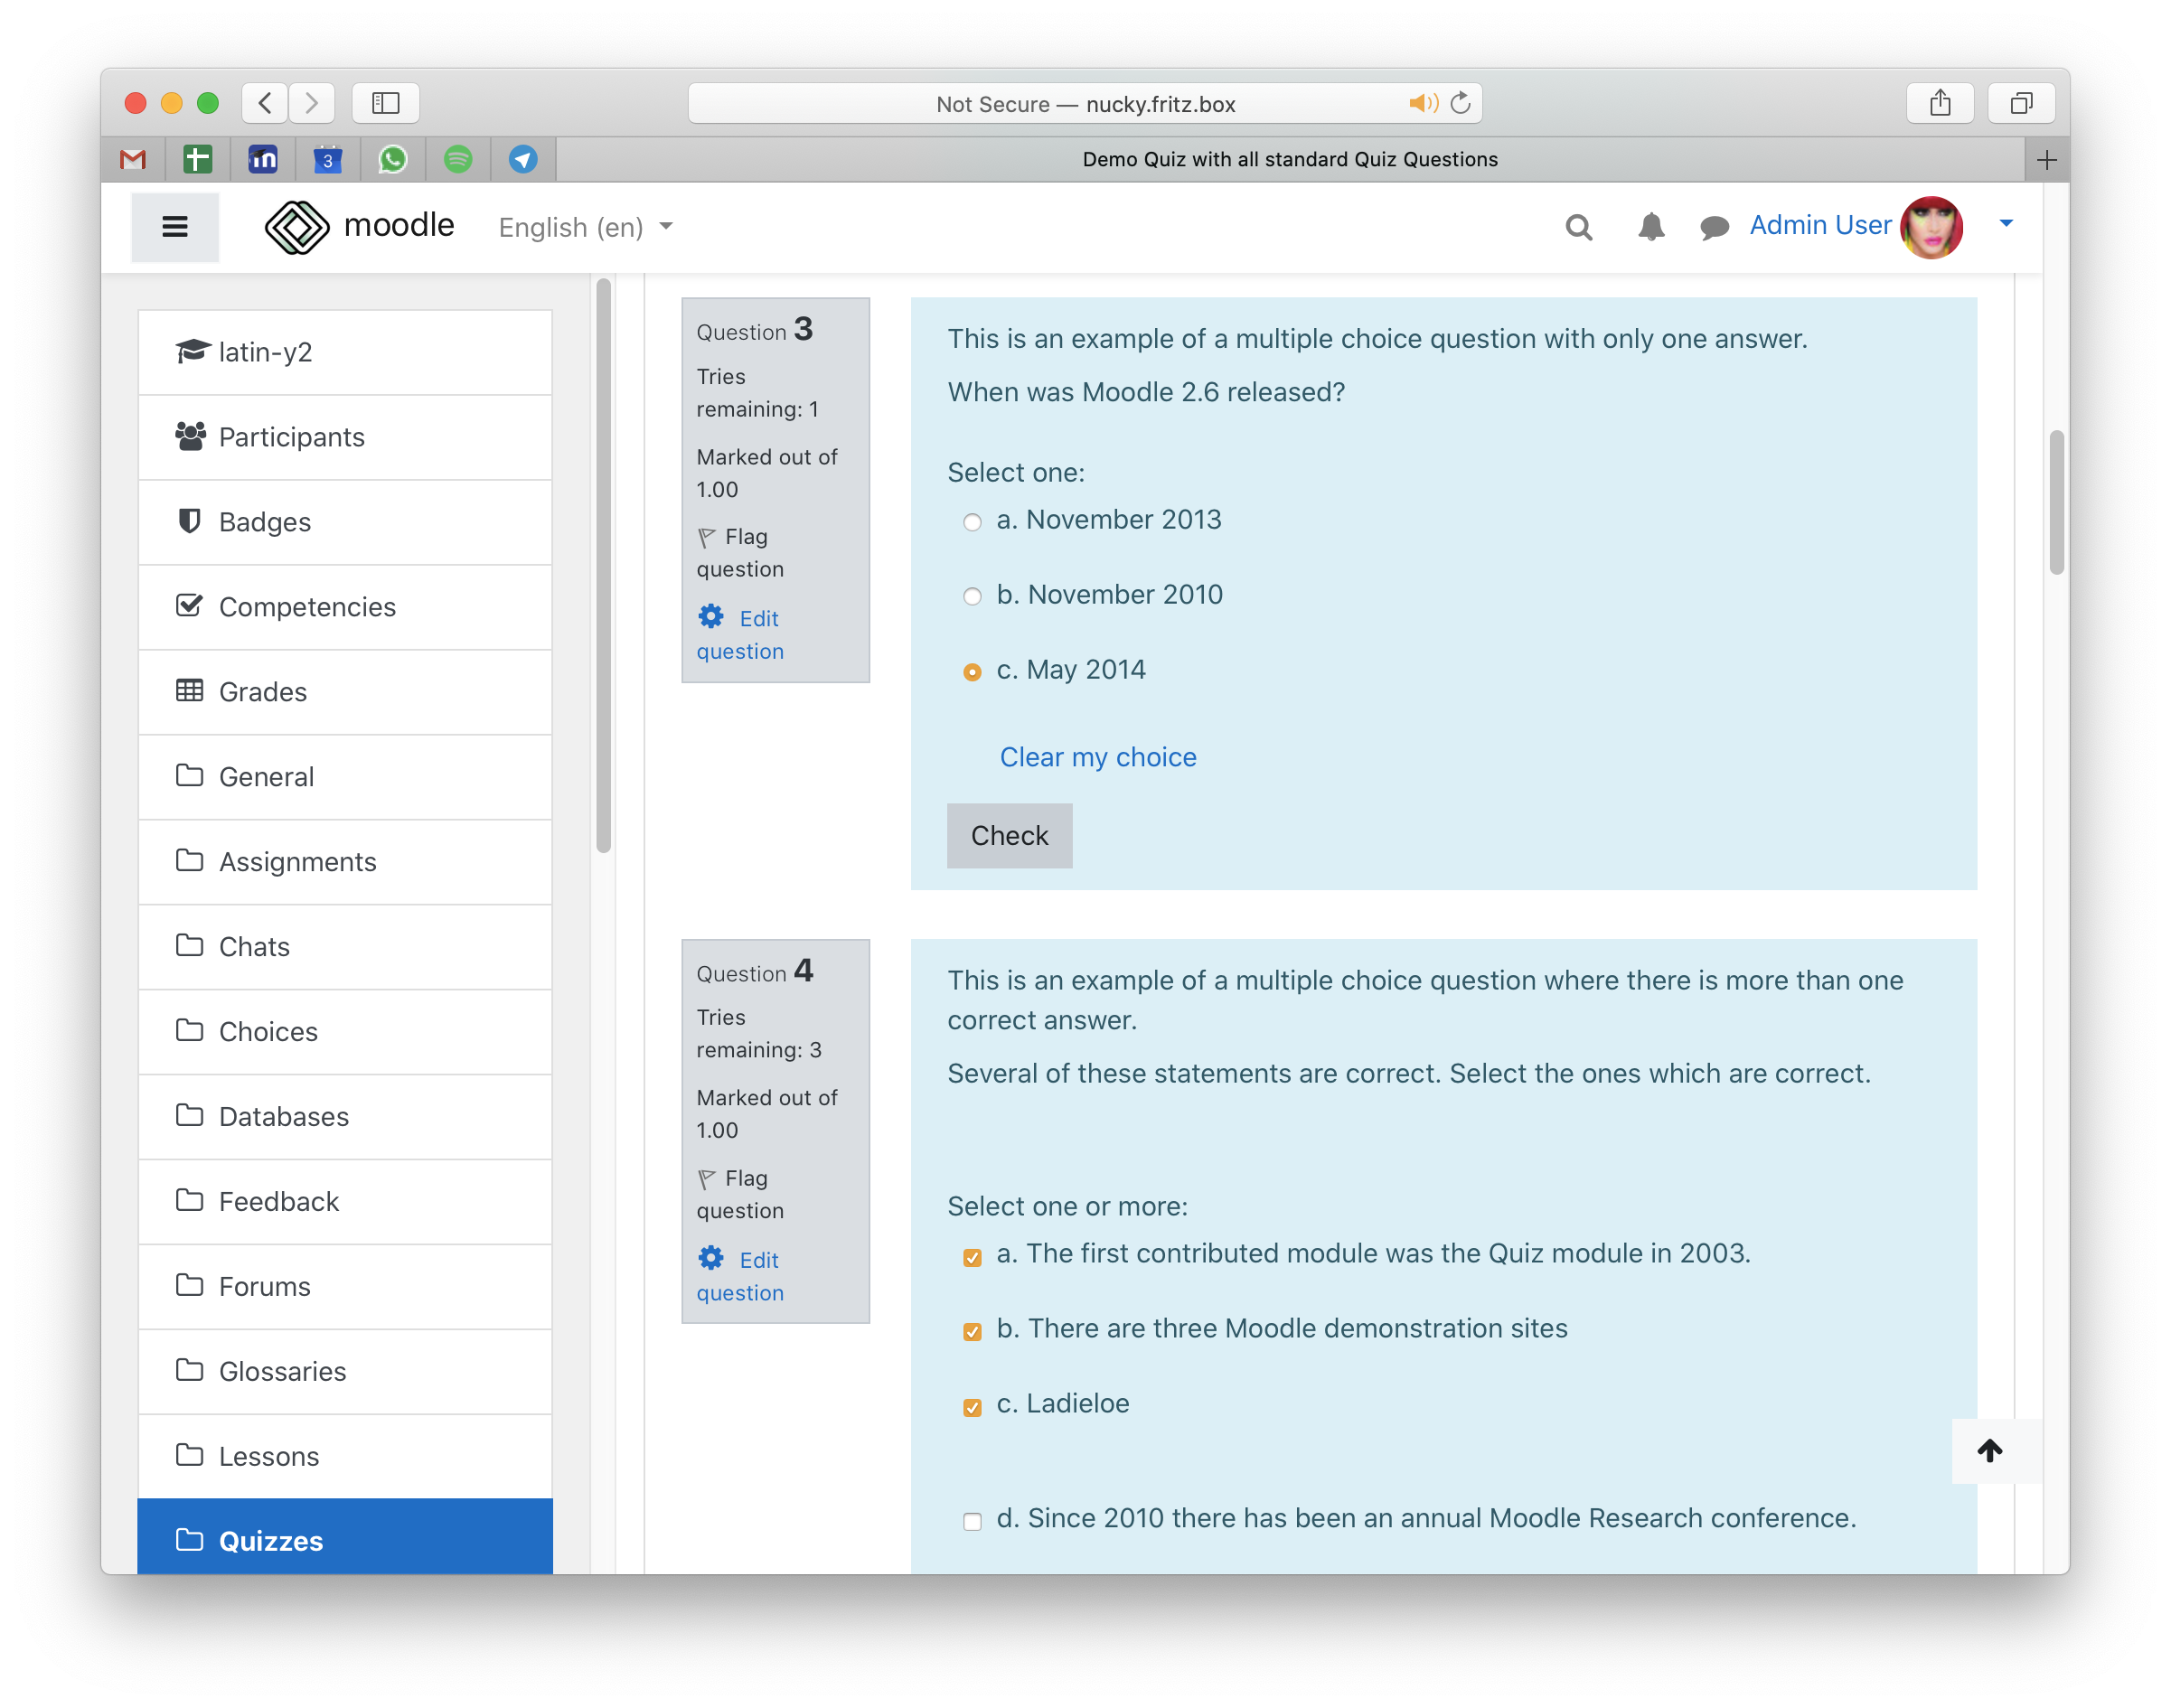Go to the Choices section

[x=345, y=1032]
